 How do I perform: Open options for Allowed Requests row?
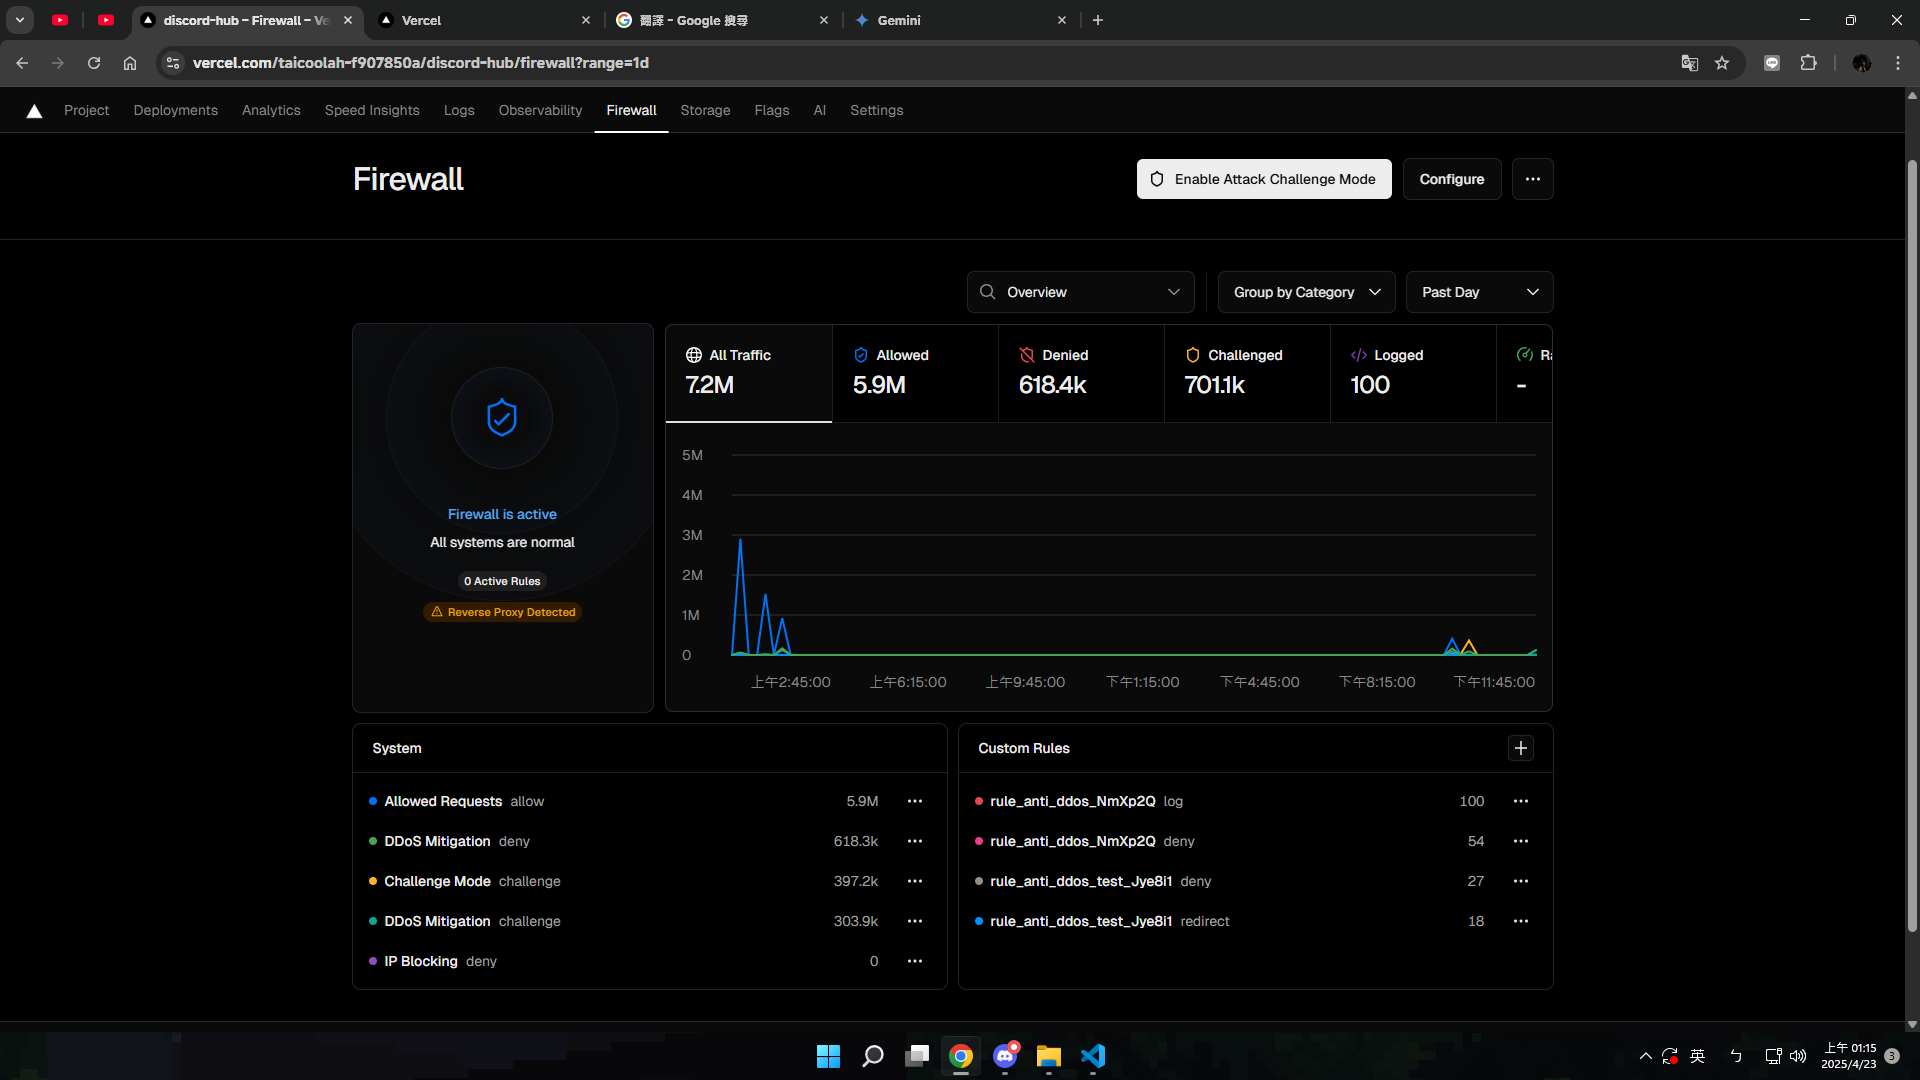914,801
